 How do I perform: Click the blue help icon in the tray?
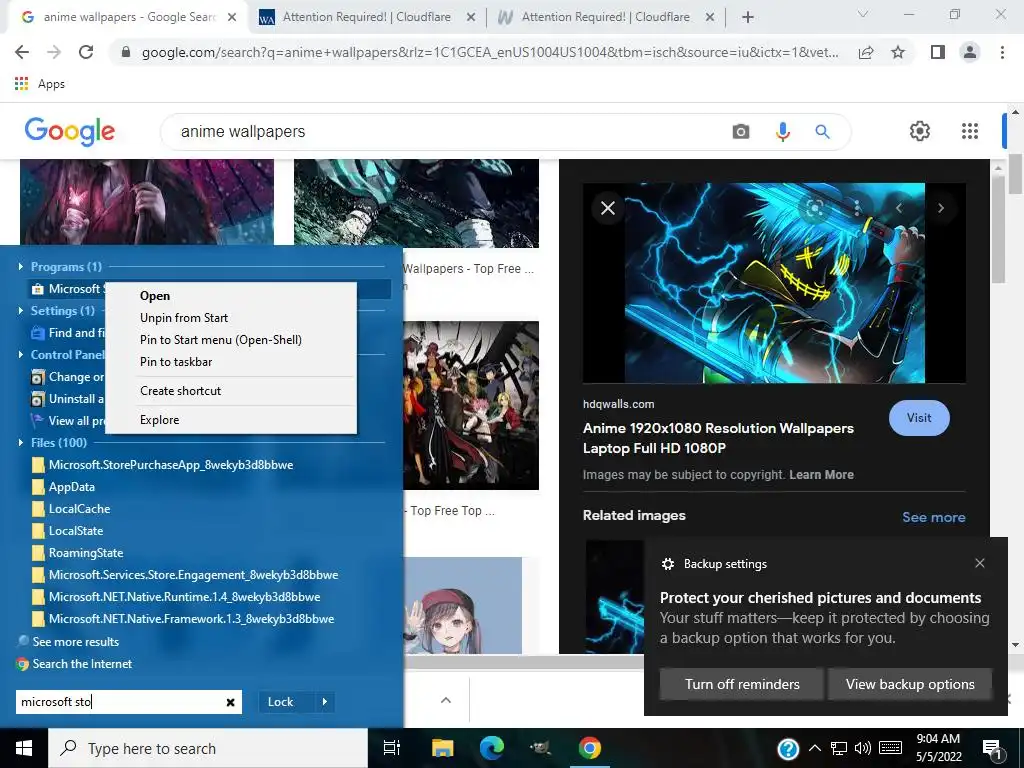tap(788, 749)
